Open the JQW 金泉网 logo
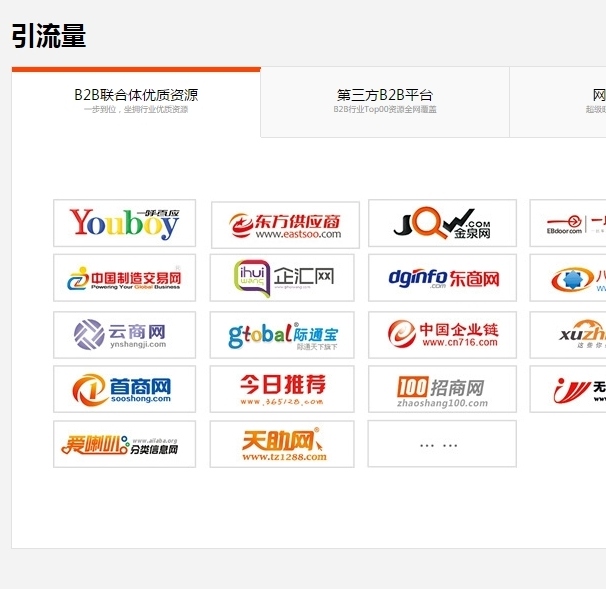The height and width of the screenshot is (607, 606). coord(442,223)
